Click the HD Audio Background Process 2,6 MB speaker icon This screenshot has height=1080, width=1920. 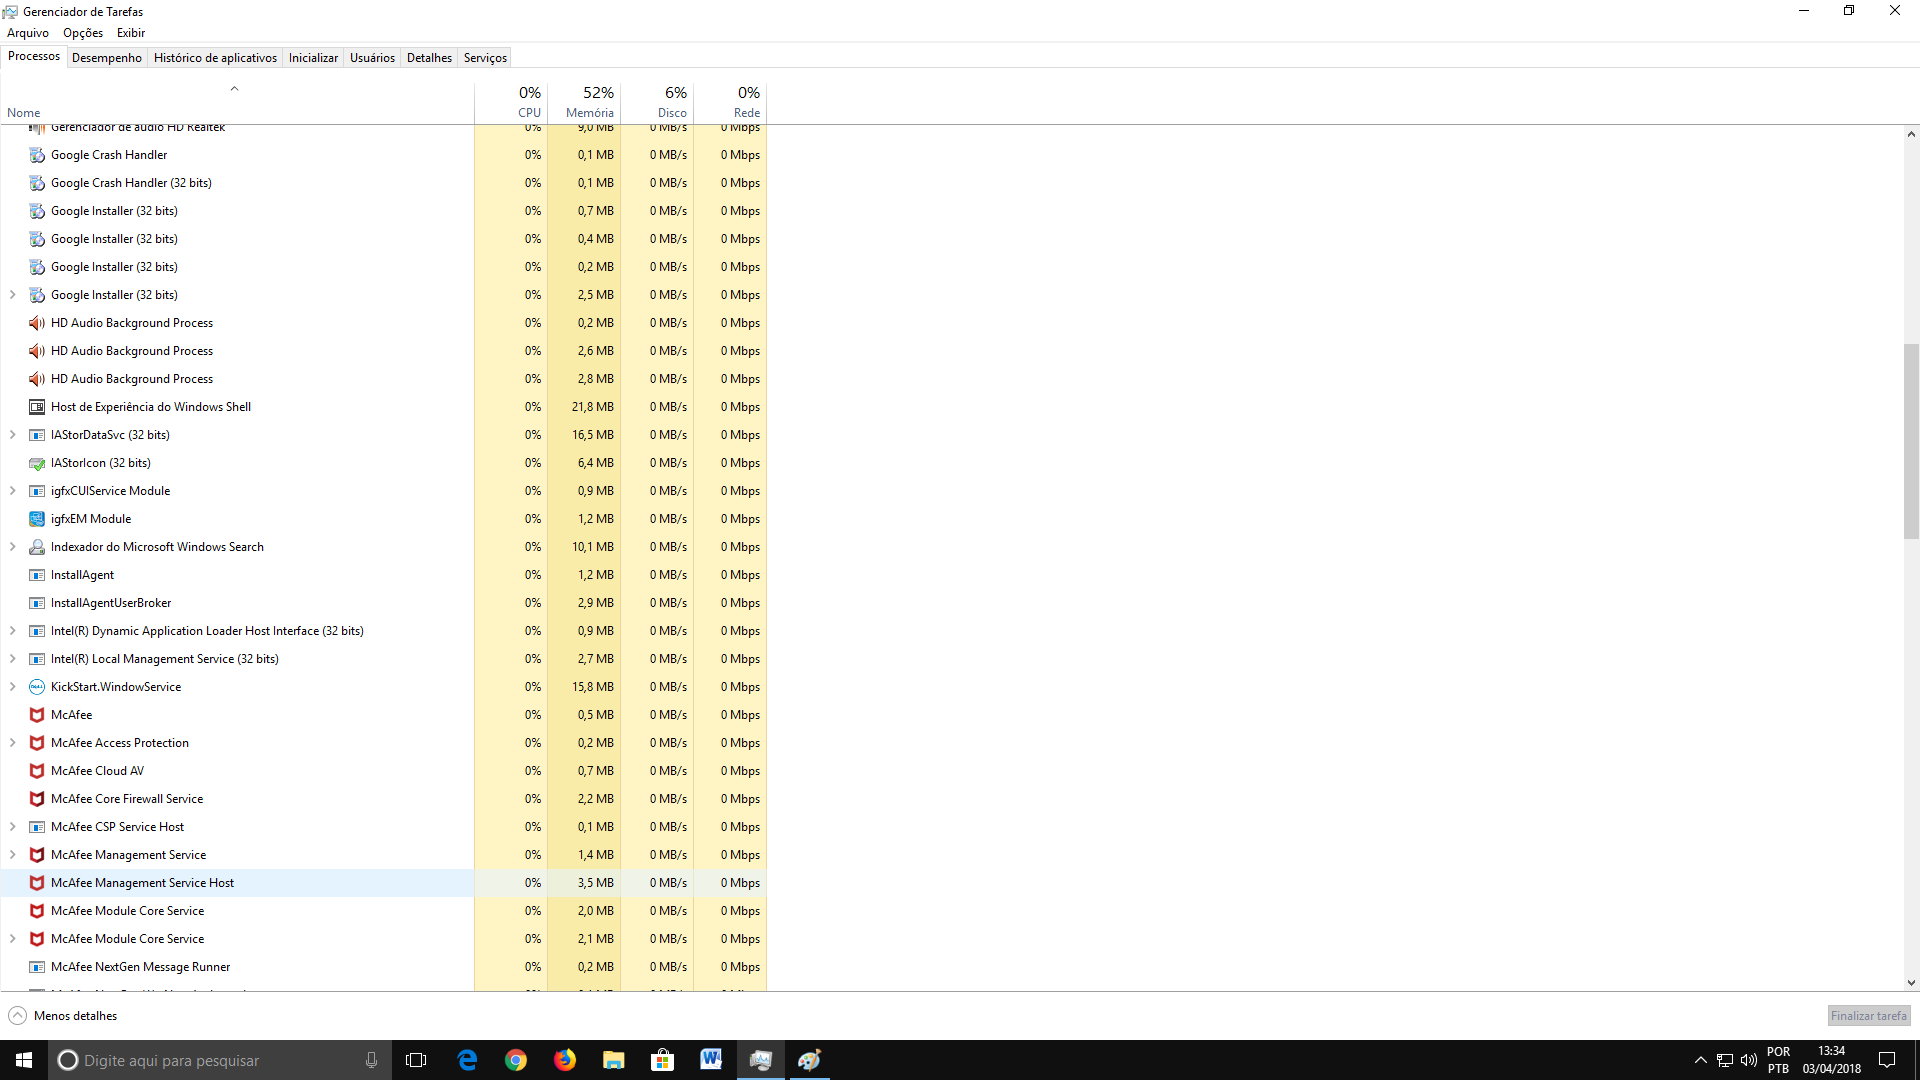(37, 351)
